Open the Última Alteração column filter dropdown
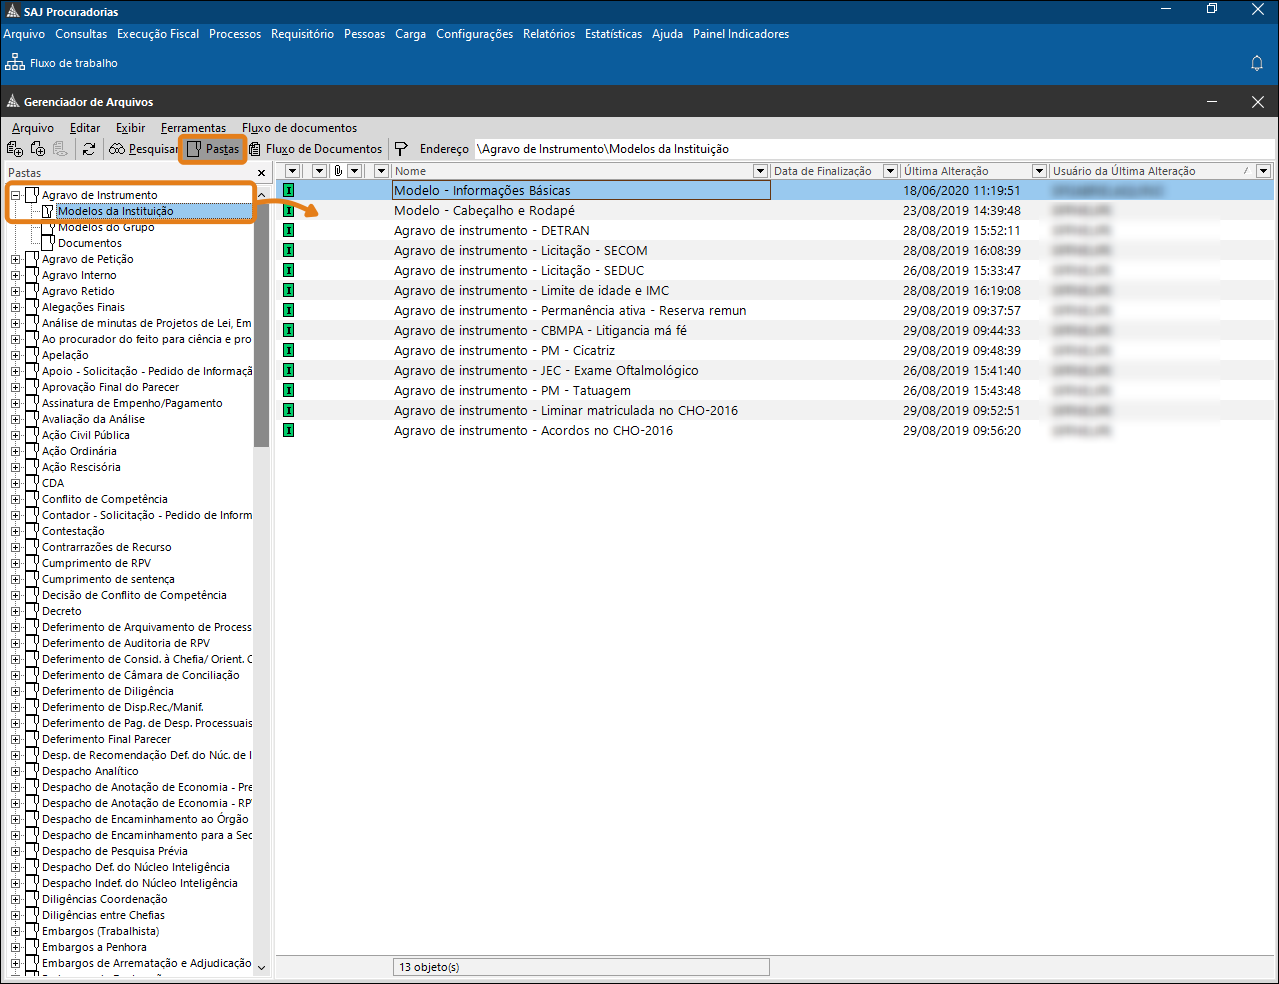This screenshot has width=1279, height=984. 1039,171
